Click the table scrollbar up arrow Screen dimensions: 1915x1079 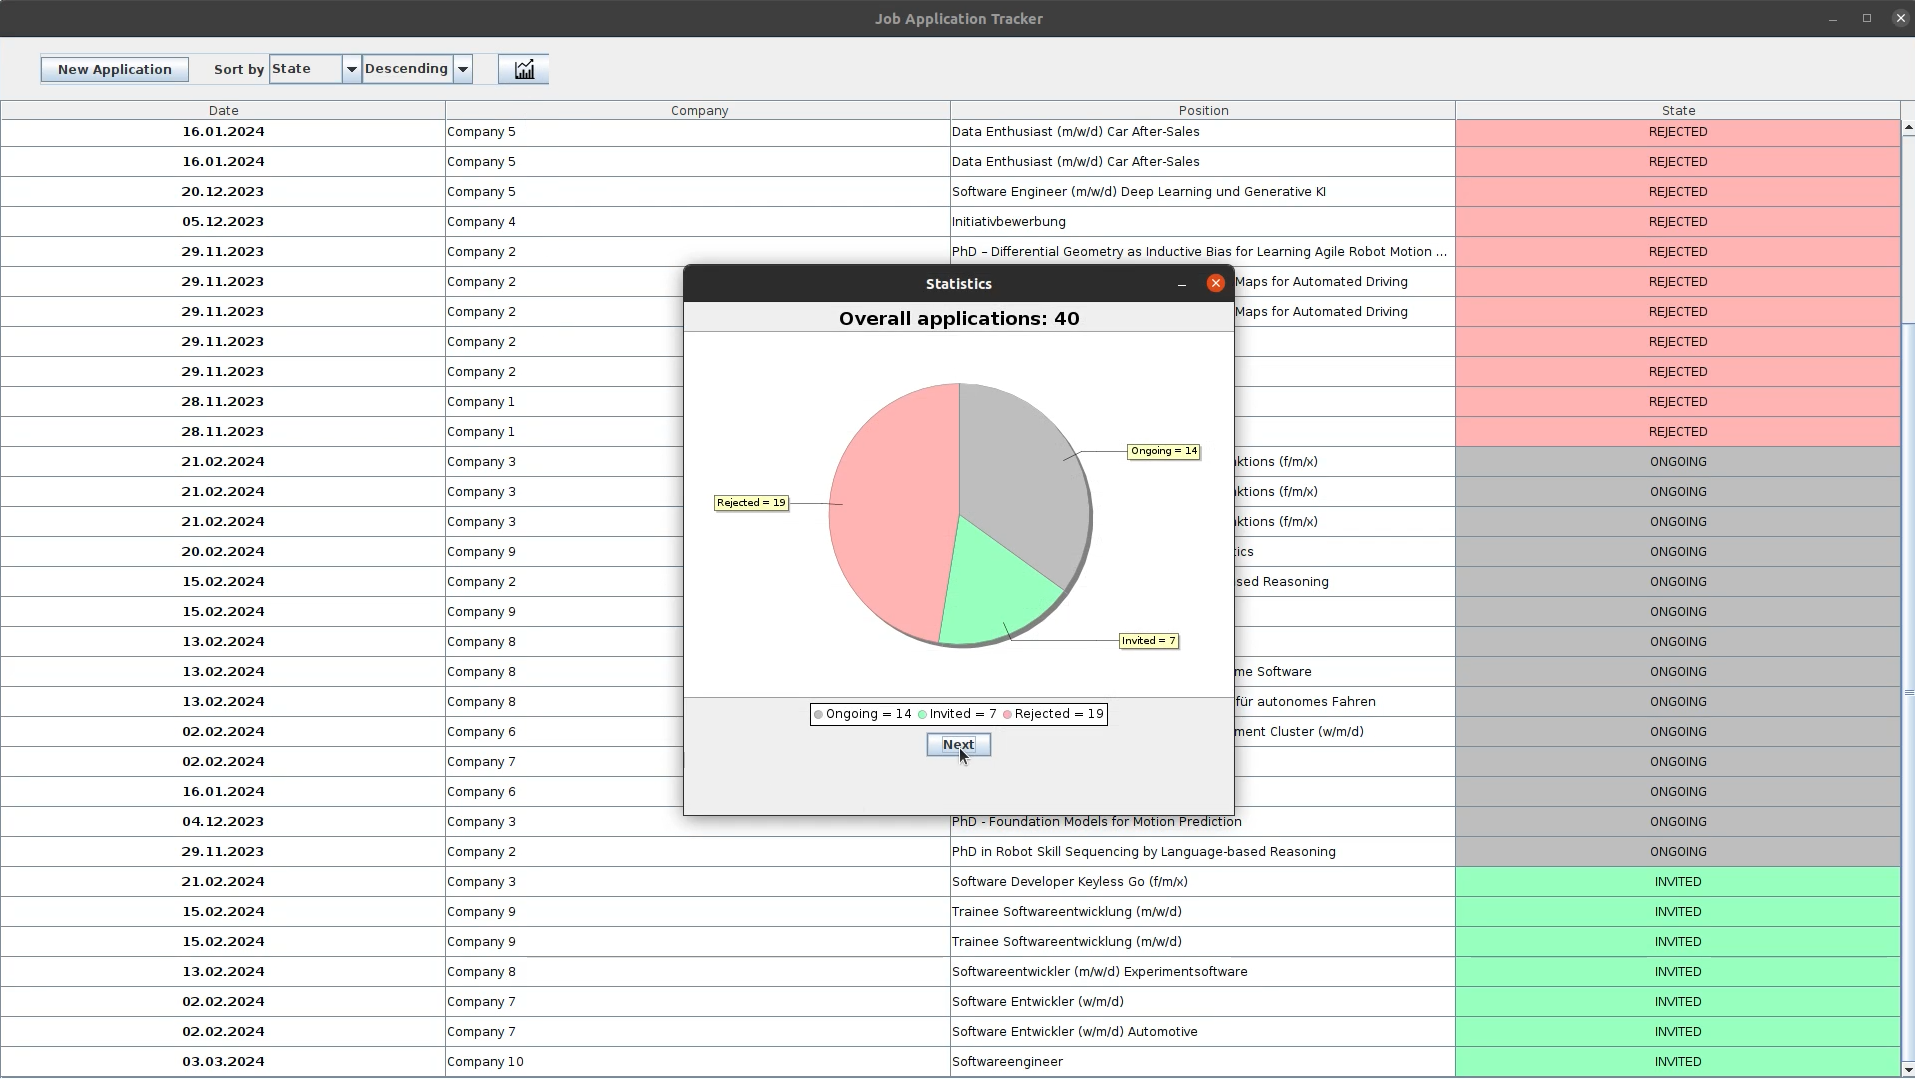(x=1907, y=128)
